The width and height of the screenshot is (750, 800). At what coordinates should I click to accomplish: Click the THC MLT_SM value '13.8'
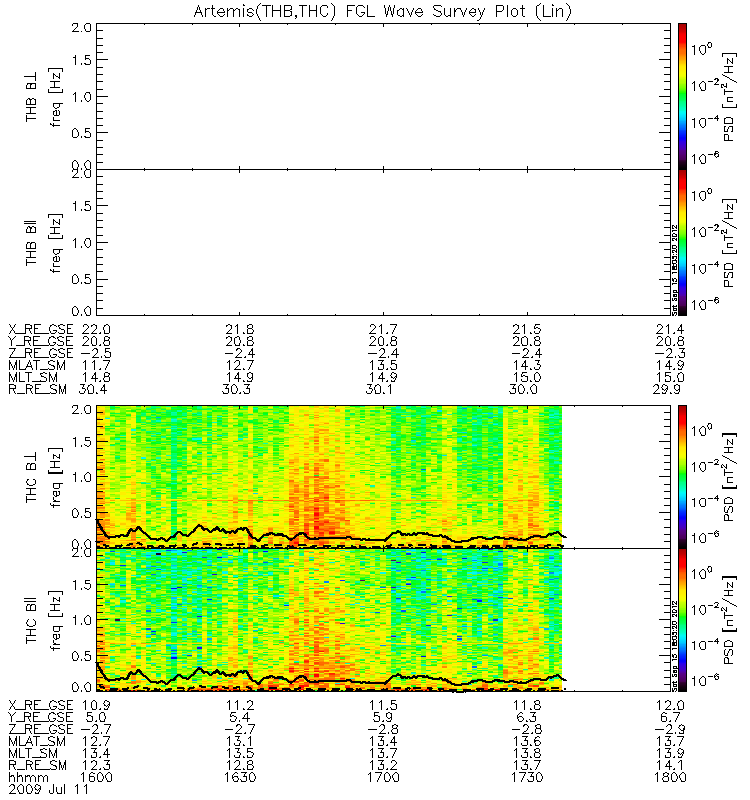click(527, 754)
